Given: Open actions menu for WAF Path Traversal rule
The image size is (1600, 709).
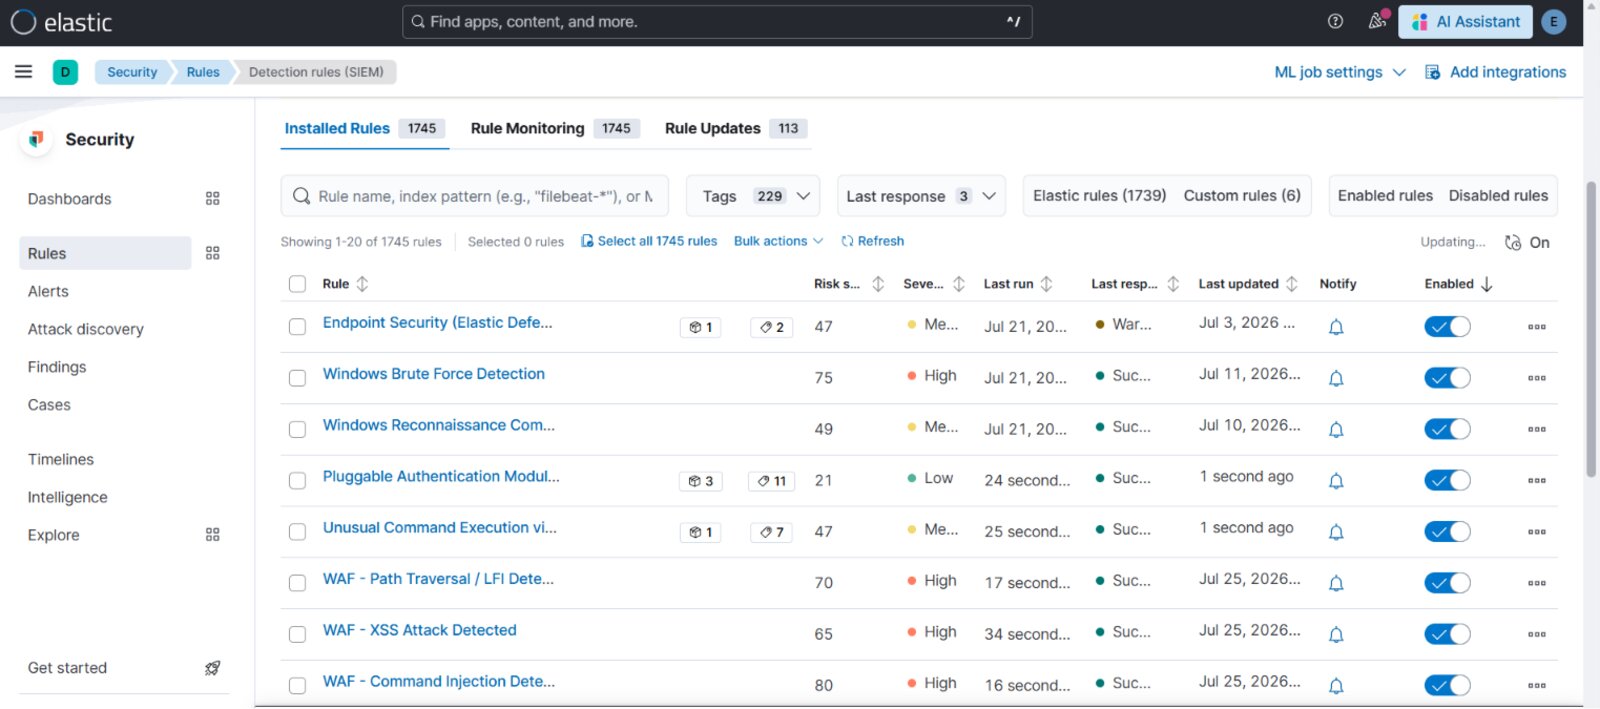Looking at the screenshot, I should [1537, 583].
